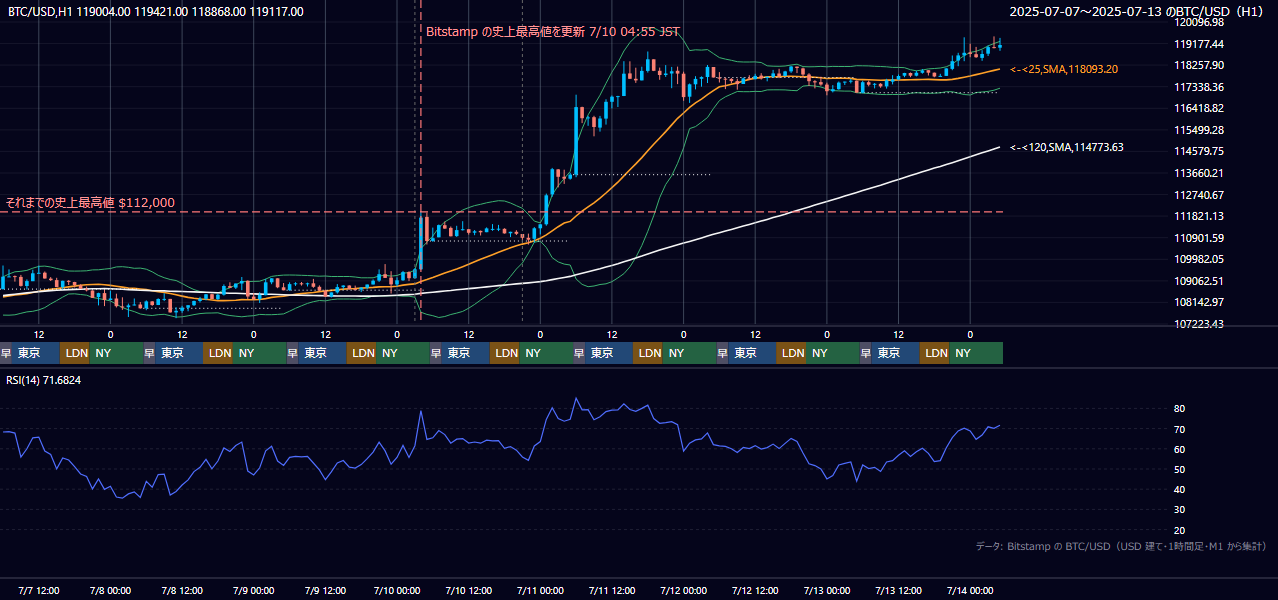Click price axis value 118257.90
The image size is (1278, 600).
pyautogui.click(x=1199, y=65)
